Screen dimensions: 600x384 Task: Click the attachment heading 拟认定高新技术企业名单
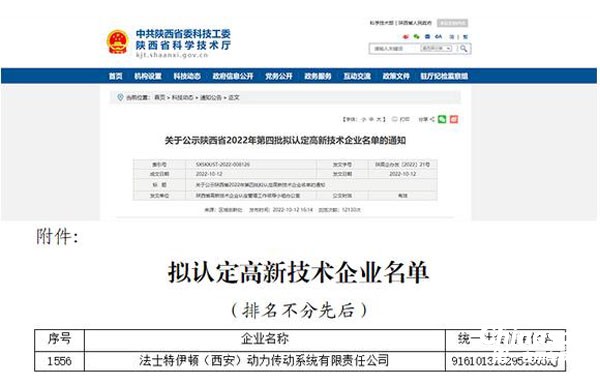298,272
